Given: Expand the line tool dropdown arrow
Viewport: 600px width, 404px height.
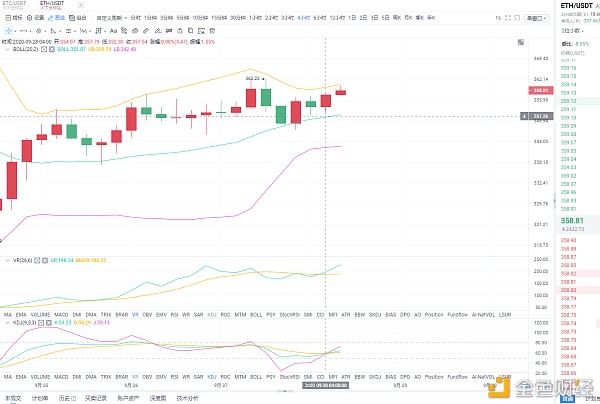Looking at the screenshot, I should click(x=30, y=31).
